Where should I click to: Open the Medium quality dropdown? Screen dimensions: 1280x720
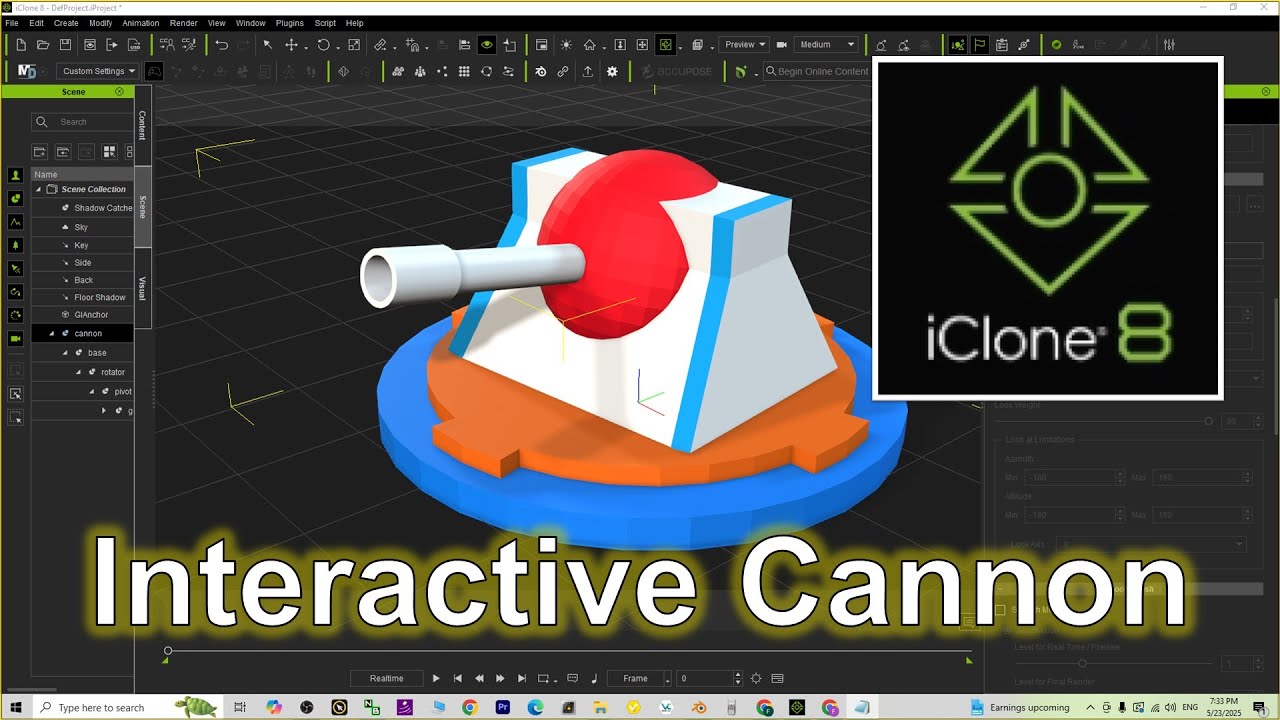(x=827, y=44)
